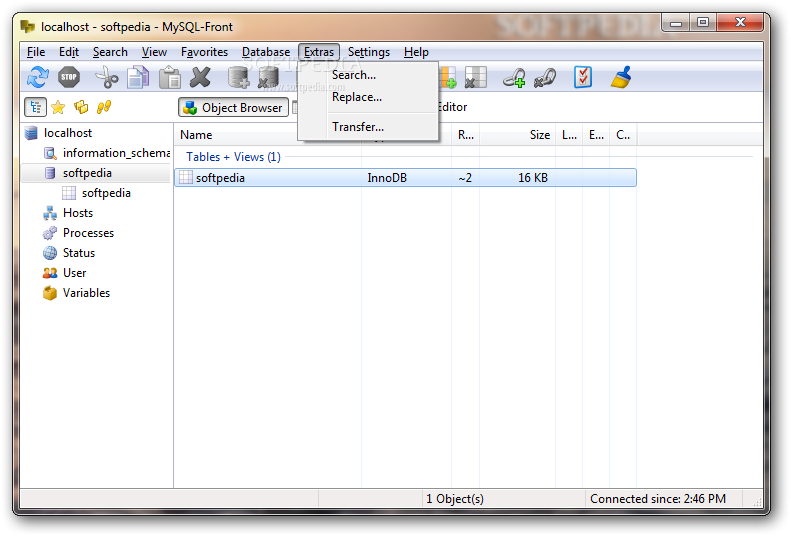Click the Hosts network icon

pos(50,213)
